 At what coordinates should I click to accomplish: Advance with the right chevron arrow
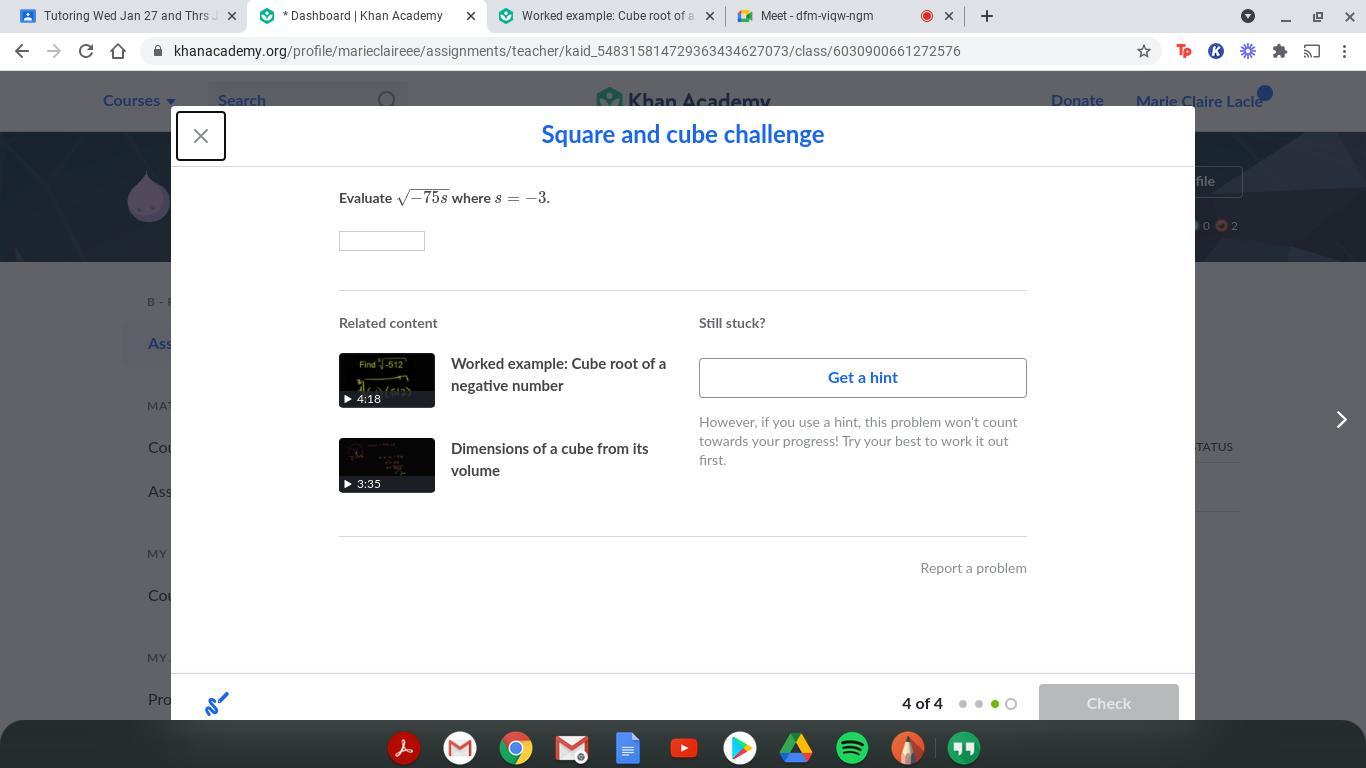tap(1341, 419)
